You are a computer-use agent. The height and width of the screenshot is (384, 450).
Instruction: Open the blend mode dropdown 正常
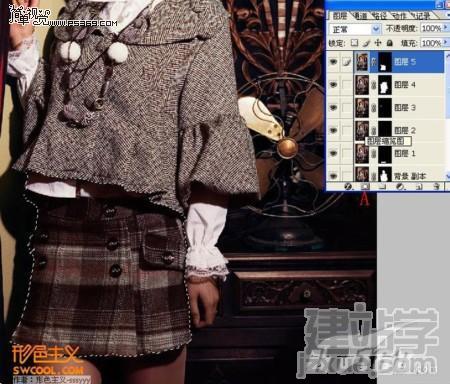click(x=355, y=29)
